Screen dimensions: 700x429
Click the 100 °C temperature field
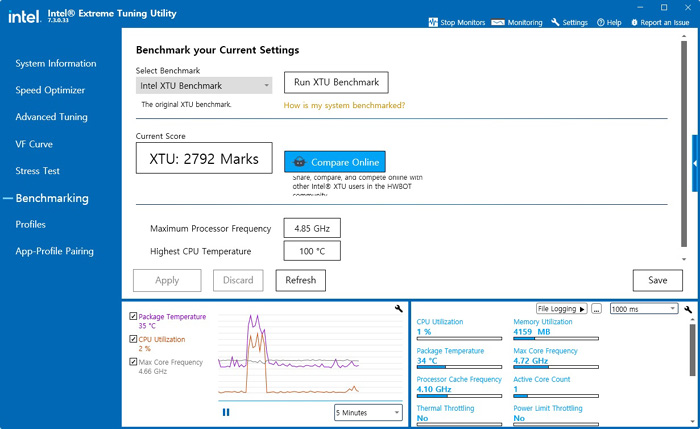(312, 251)
